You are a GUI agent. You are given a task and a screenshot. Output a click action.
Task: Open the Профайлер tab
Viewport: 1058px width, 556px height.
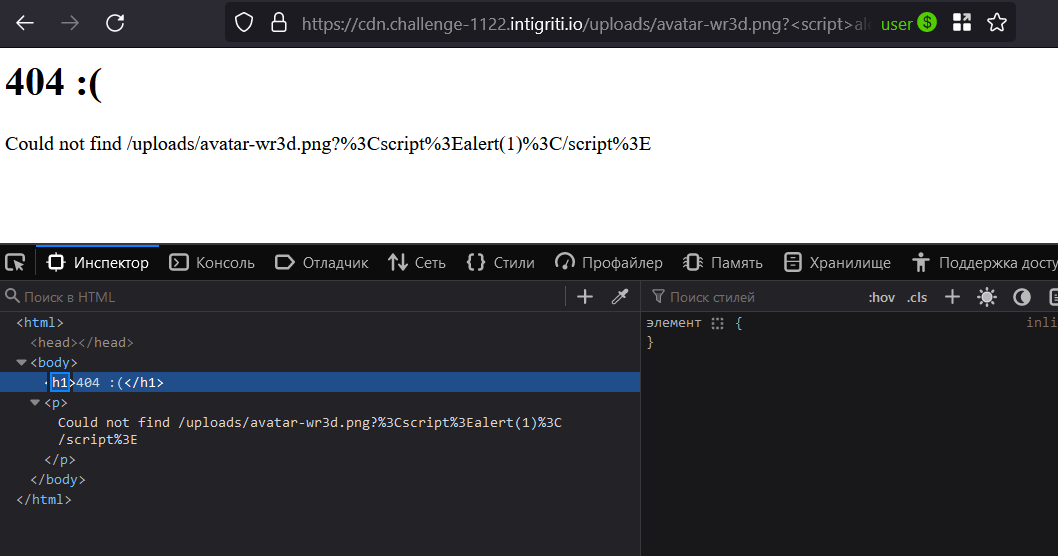click(x=609, y=262)
